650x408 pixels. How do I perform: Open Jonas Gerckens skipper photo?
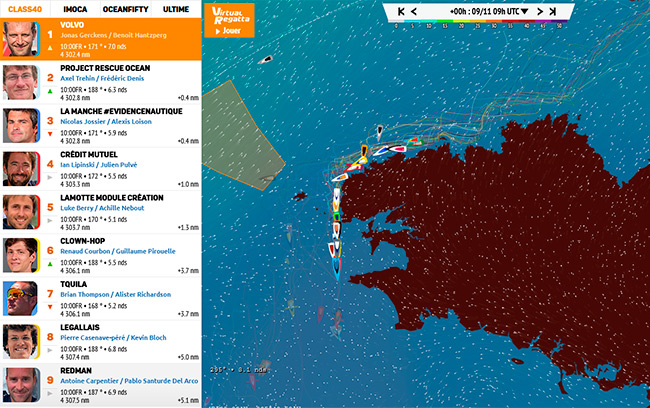tap(21, 39)
